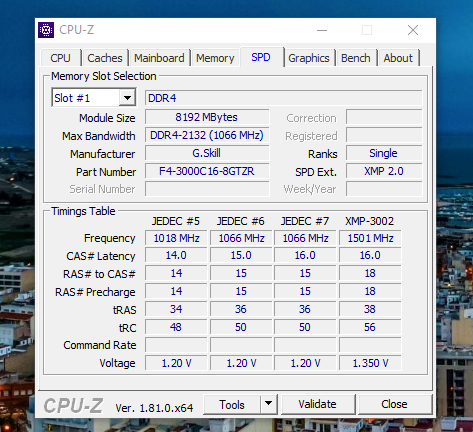Click the empty XMP-3002 Command Rate cell

click(x=370, y=345)
